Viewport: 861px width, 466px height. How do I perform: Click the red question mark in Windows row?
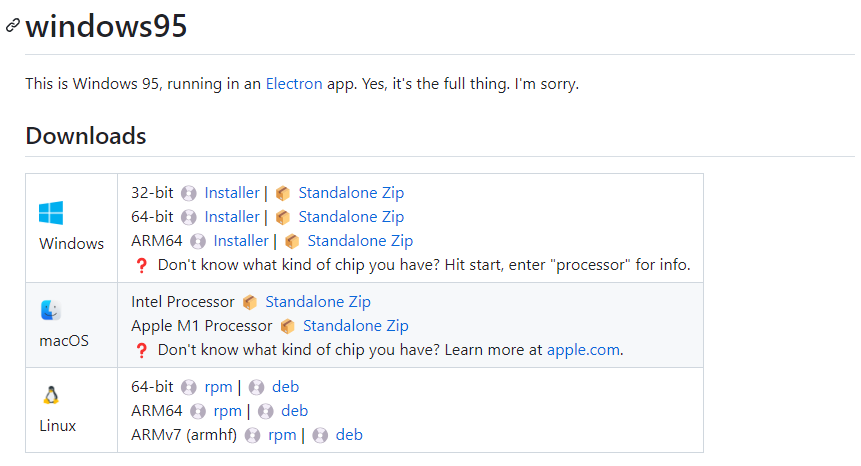(x=142, y=266)
